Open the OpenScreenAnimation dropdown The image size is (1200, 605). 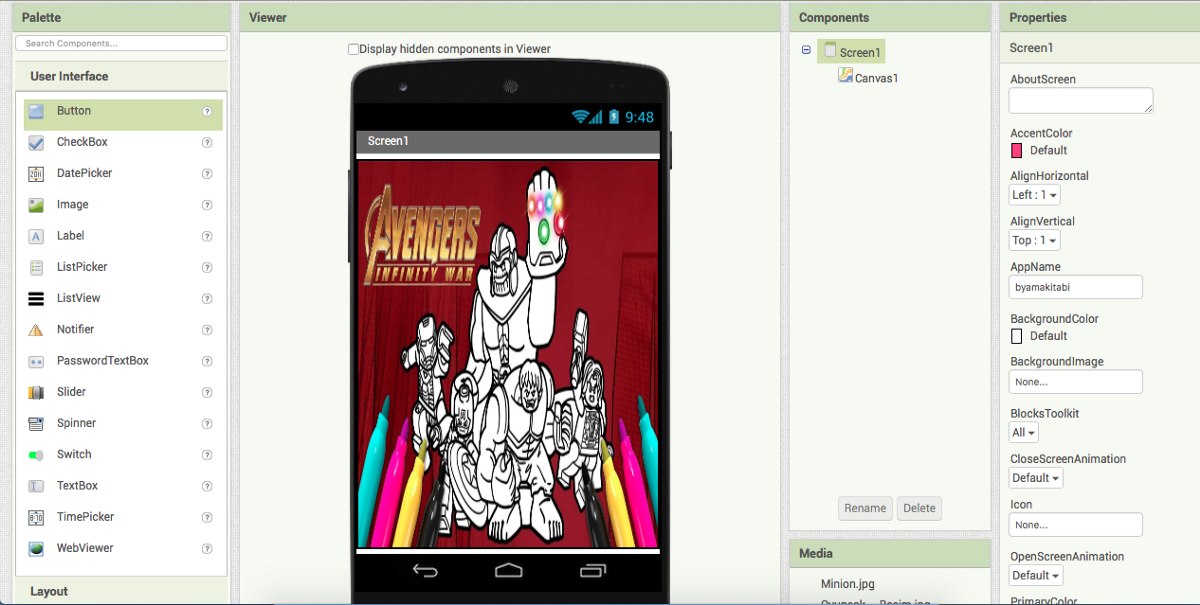(x=1036, y=576)
